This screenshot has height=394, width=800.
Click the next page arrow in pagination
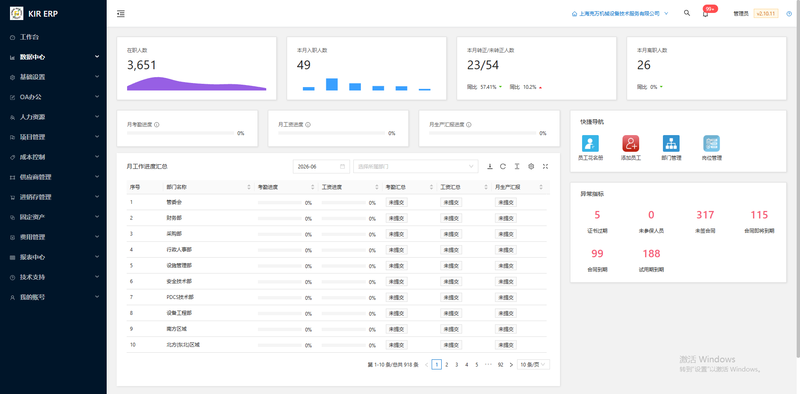pos(511,364)
